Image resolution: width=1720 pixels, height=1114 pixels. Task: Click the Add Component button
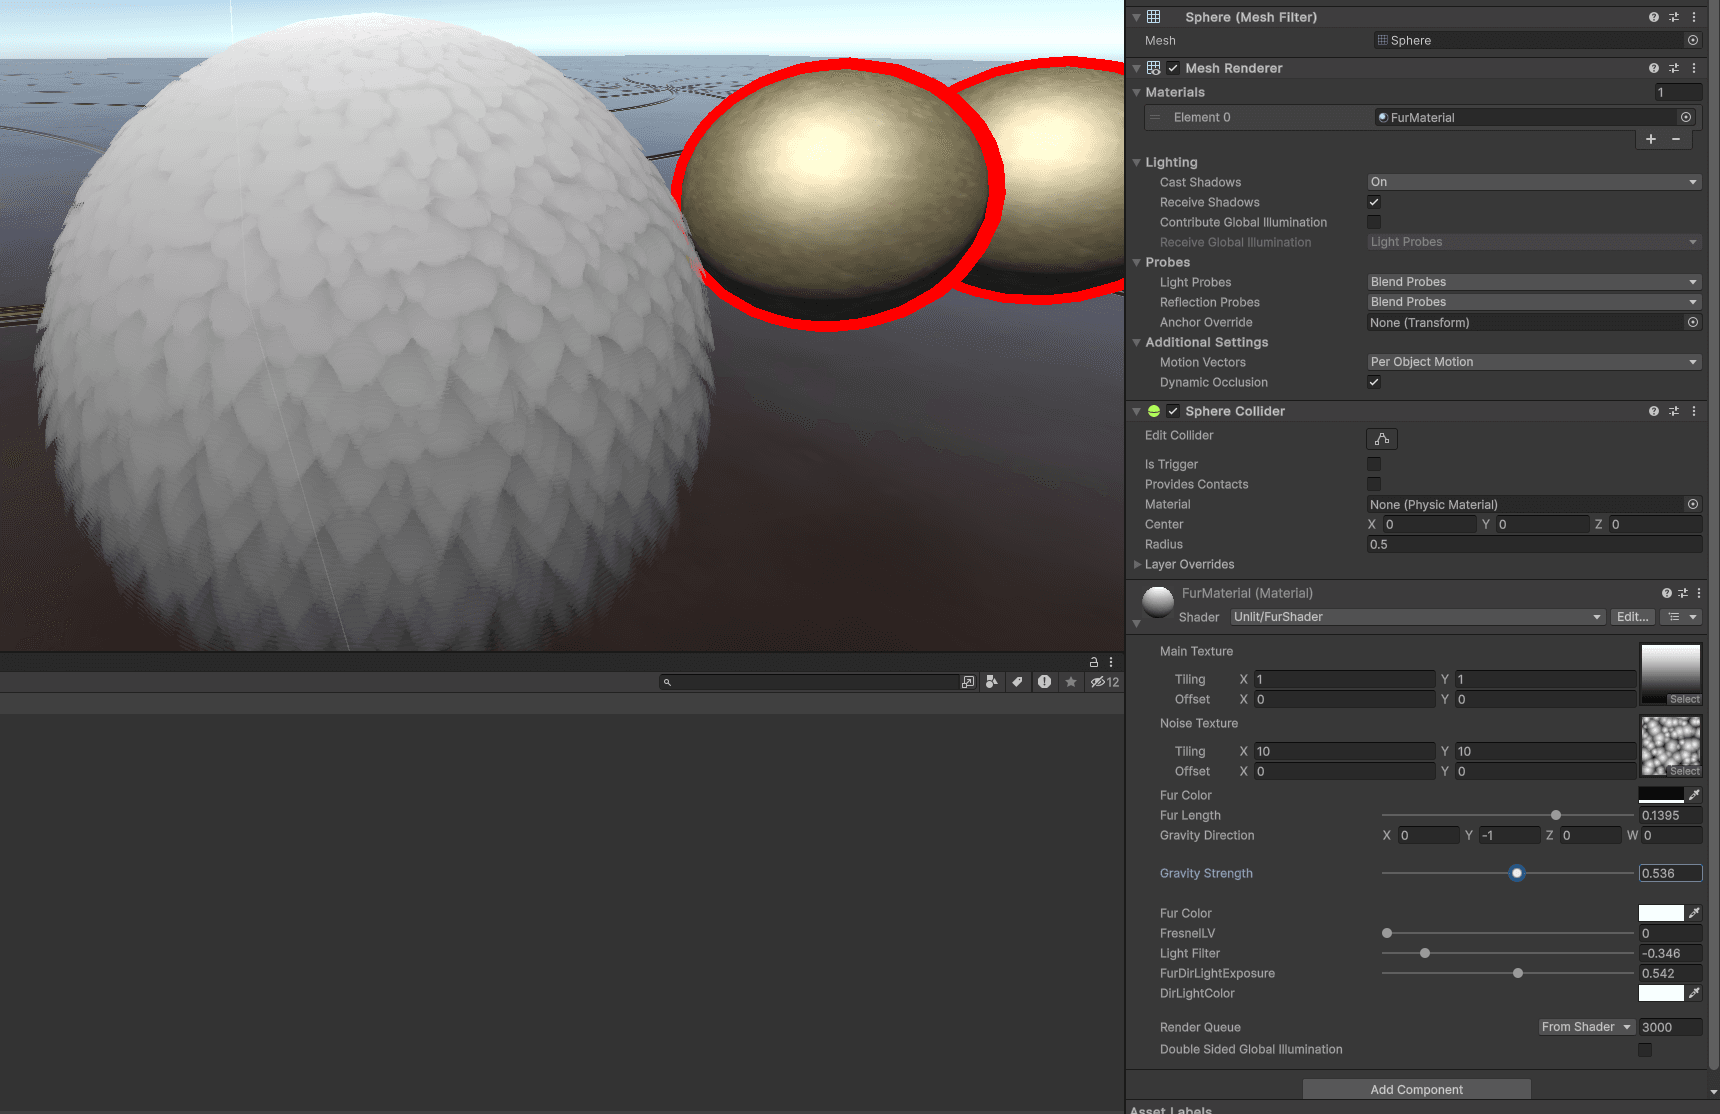1416,1090
